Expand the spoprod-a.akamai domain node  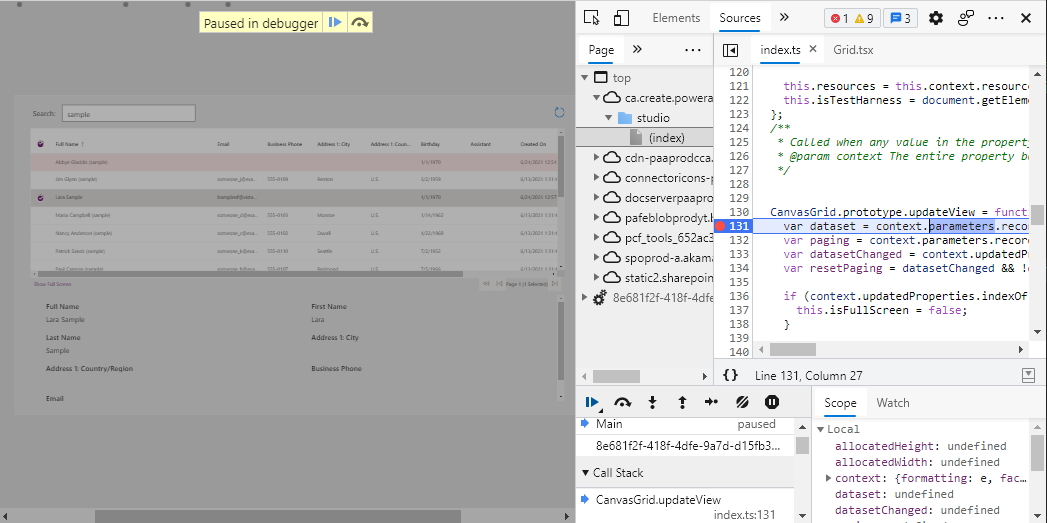click(x=597, y=258)
